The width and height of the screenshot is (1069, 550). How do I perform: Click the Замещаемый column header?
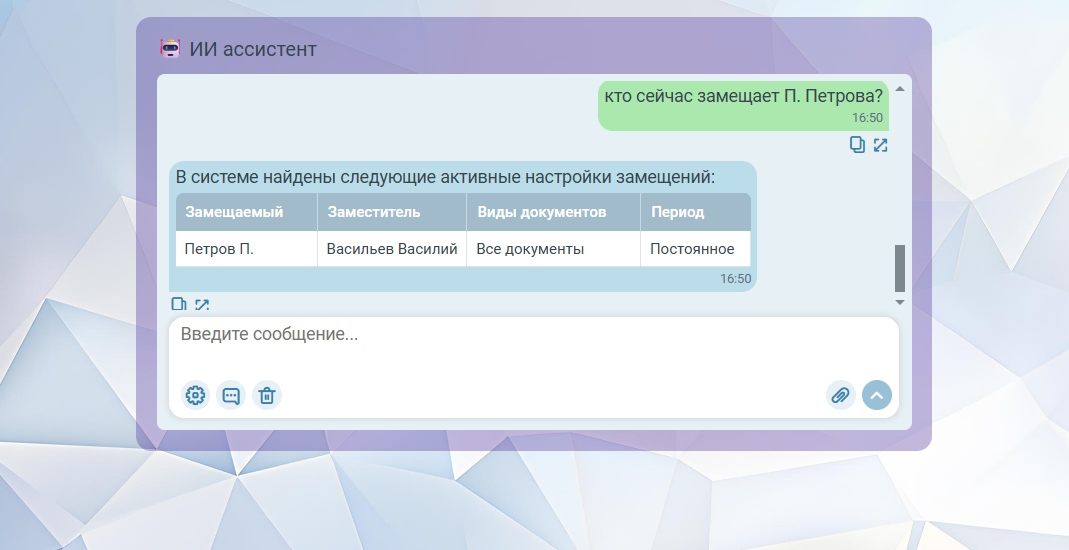[x=234, y=212]
